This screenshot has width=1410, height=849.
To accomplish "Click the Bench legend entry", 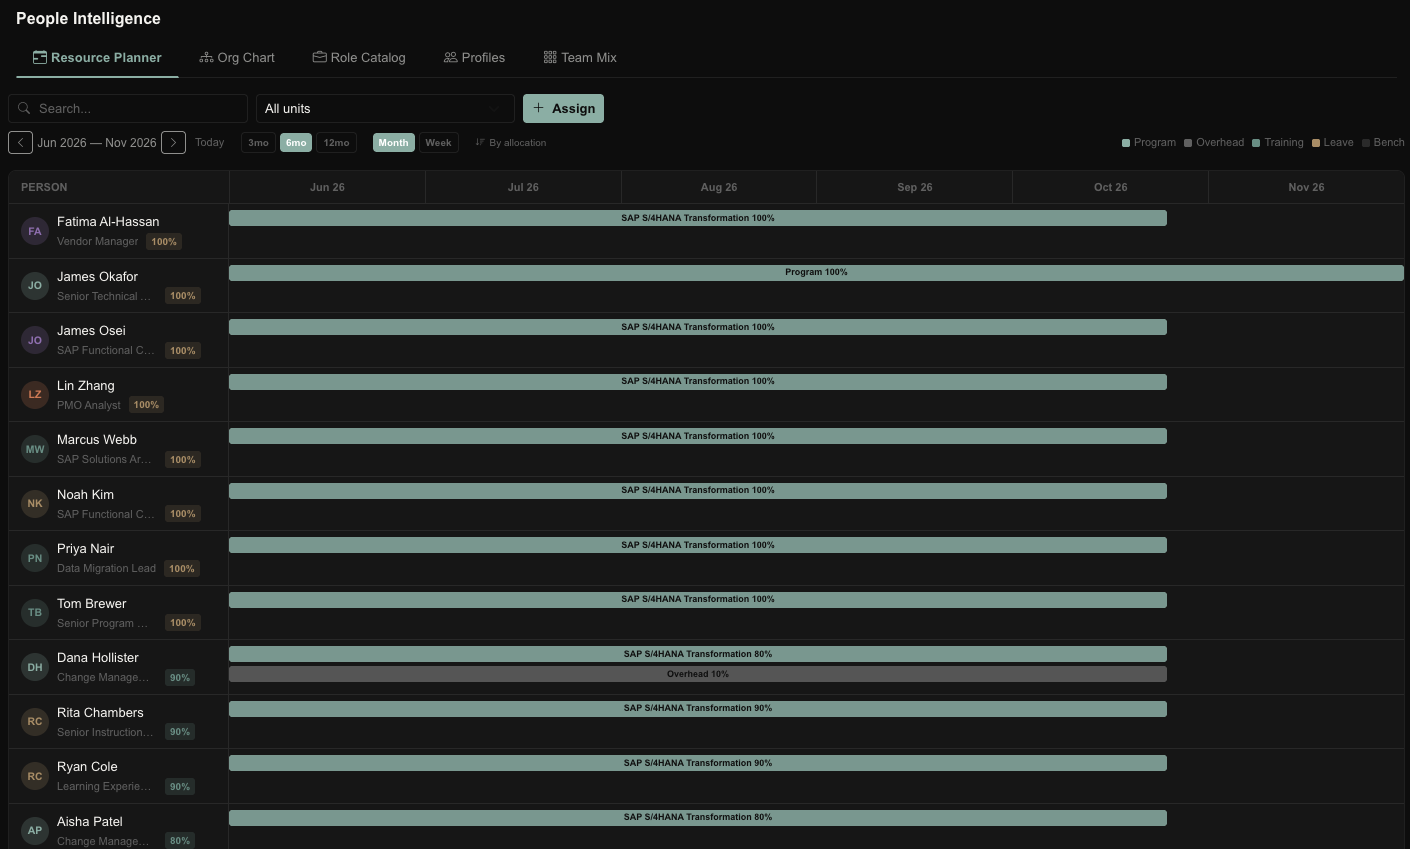I will [x=1383, y=143].
